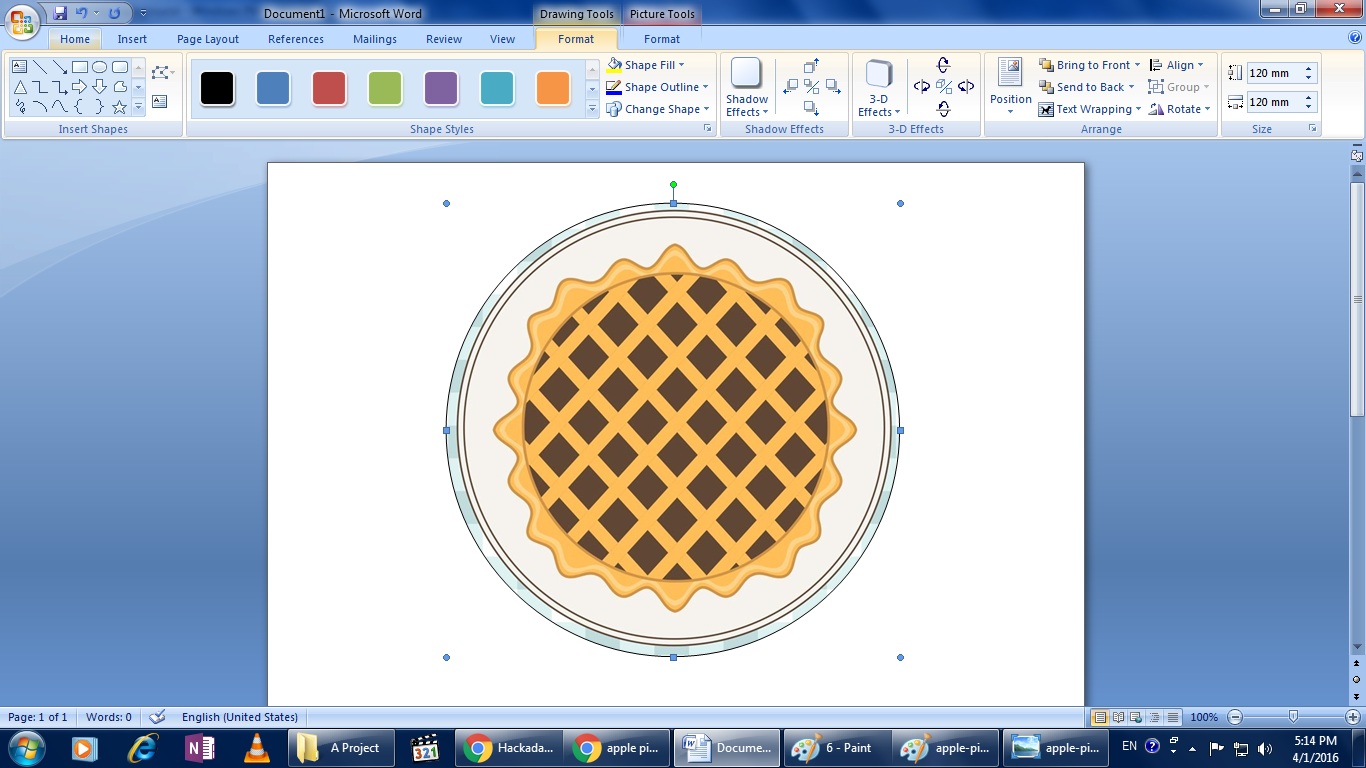This screenshot has height=768, width=1366.
Task: Click the spelling check status icon
Action: click(157, 717)
